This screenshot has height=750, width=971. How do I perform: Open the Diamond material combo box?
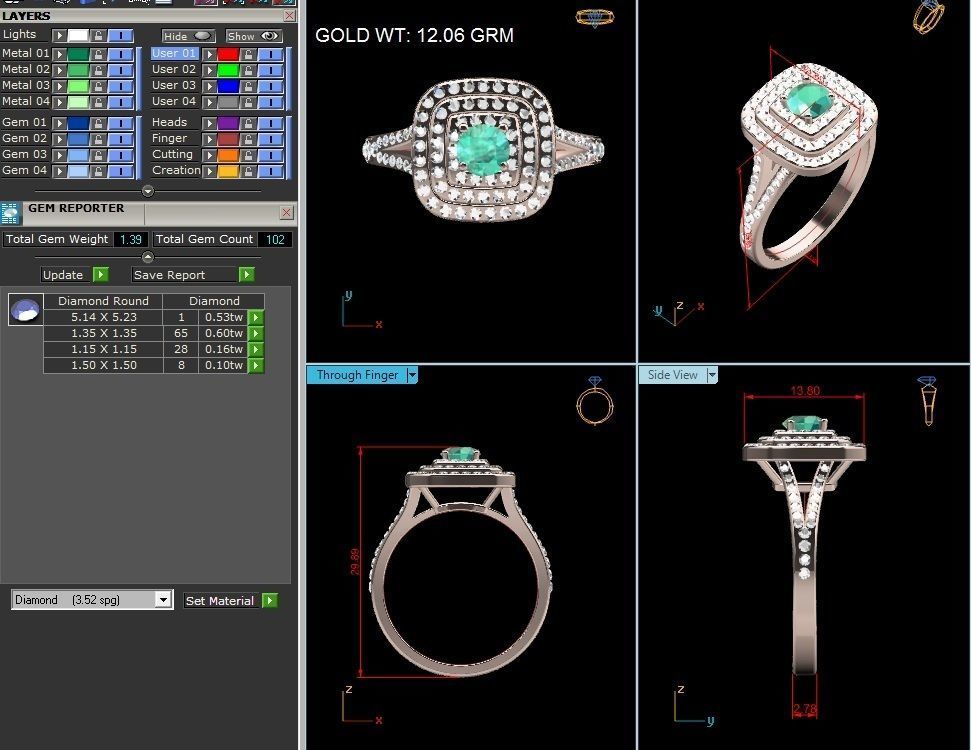click(x=92, y=600)
